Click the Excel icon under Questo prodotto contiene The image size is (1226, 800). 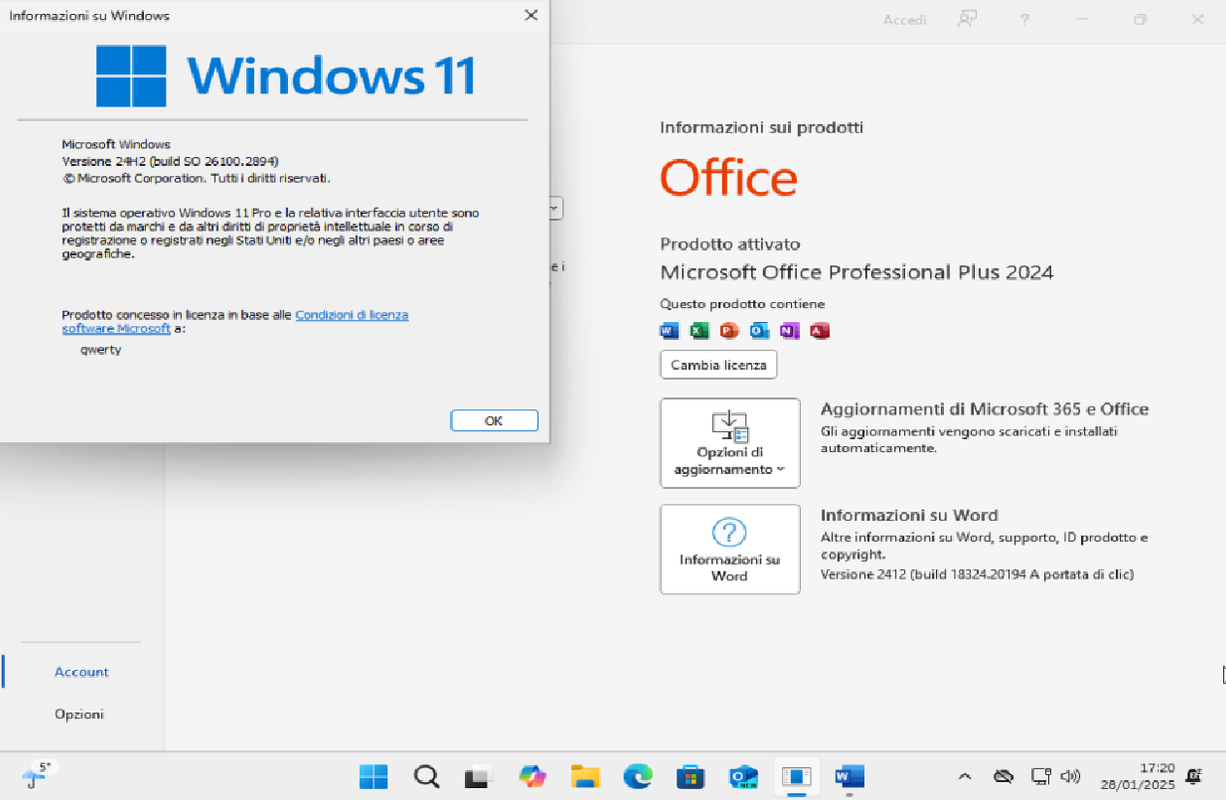[x=700, y=331]
